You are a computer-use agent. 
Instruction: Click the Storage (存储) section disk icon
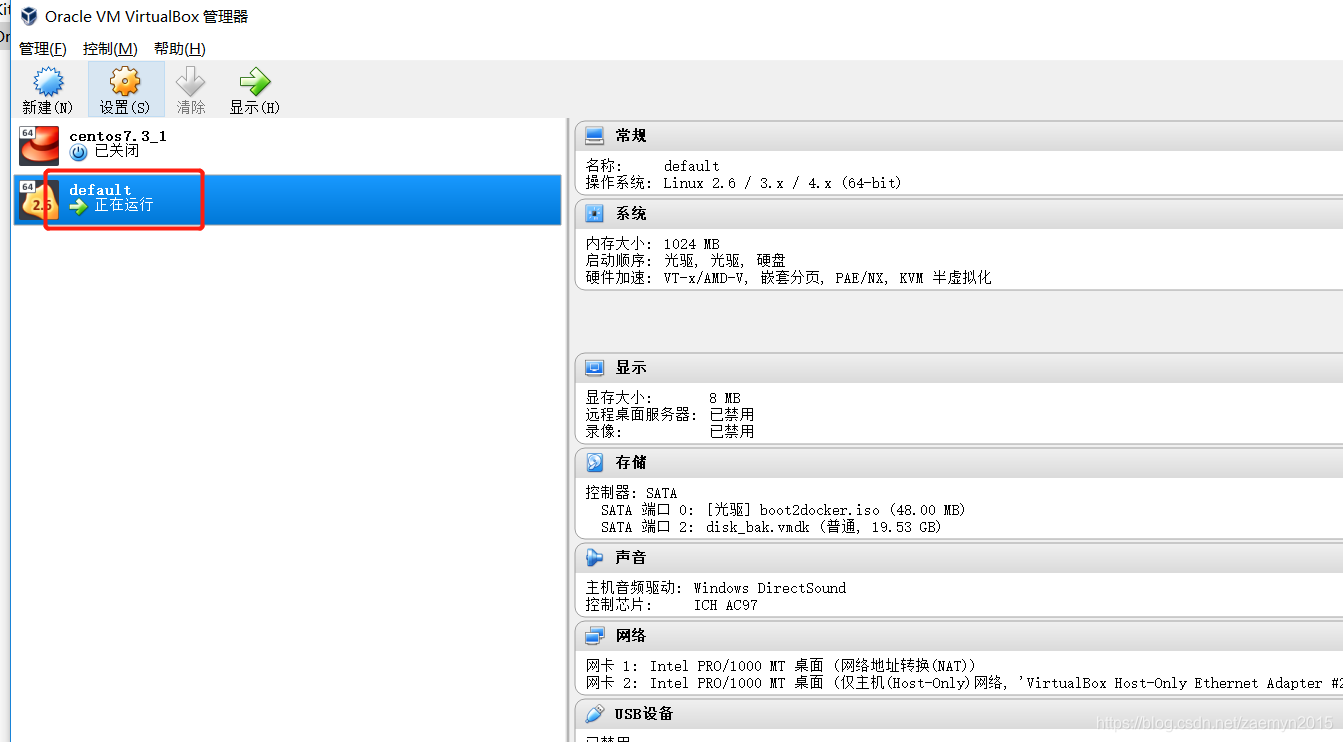click(595, 463)
